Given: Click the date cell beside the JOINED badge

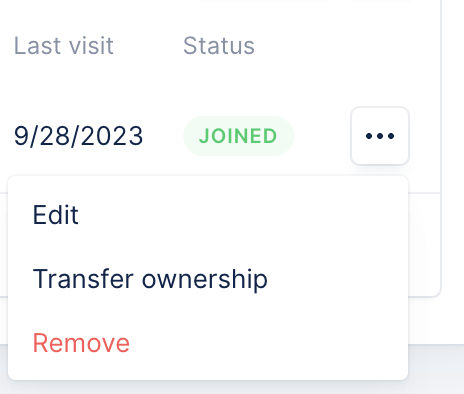Looking at the screenshot, I should (x=78, y=136).
